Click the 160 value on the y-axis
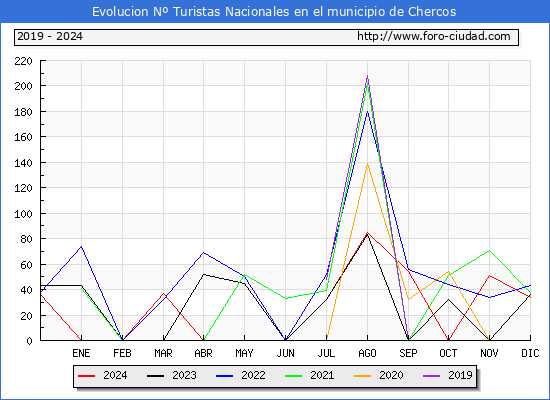Image resolution: width=550 pixels, height=400 pixels. [x=24, y=137]
